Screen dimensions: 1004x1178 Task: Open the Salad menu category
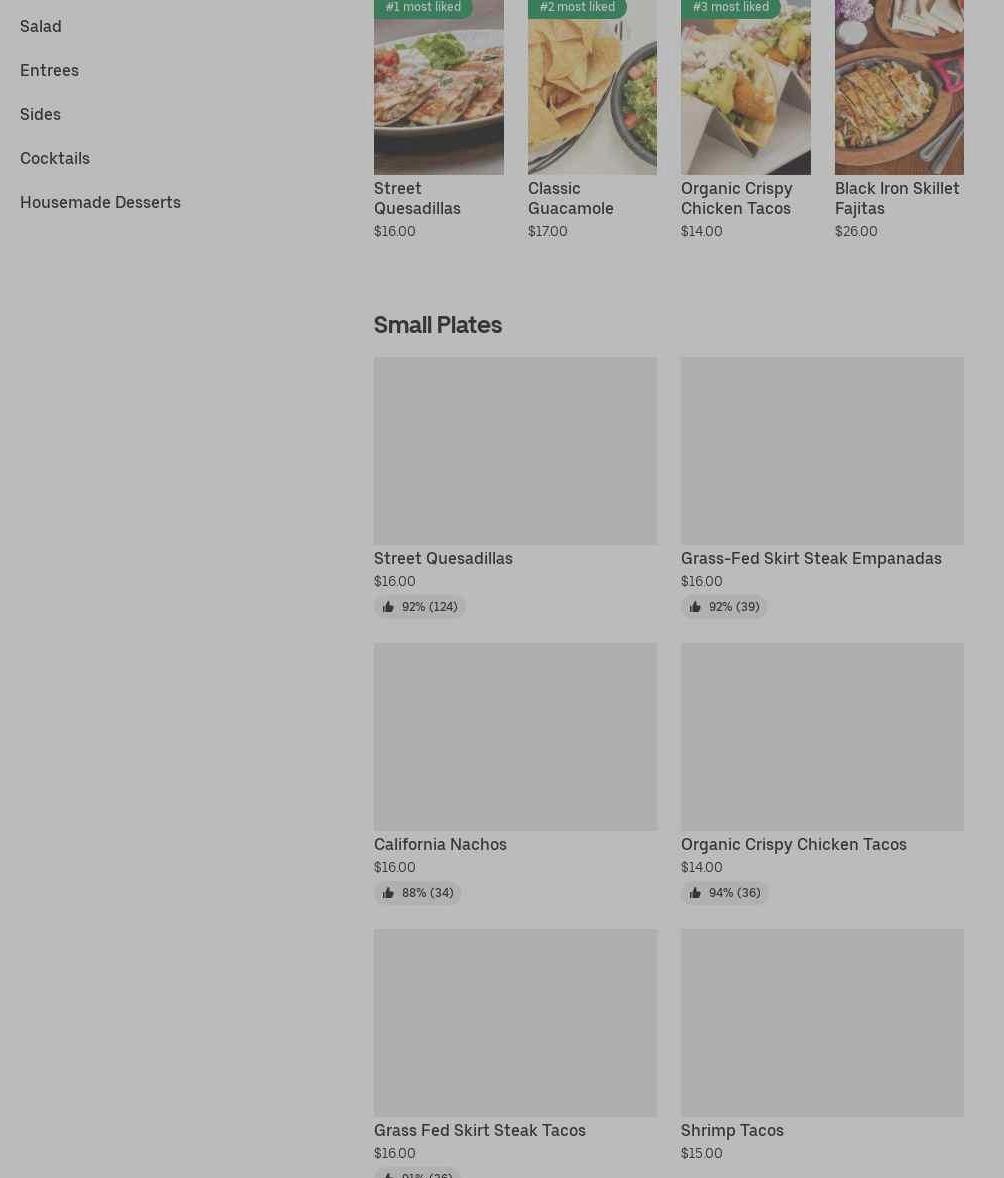(41, 26)
